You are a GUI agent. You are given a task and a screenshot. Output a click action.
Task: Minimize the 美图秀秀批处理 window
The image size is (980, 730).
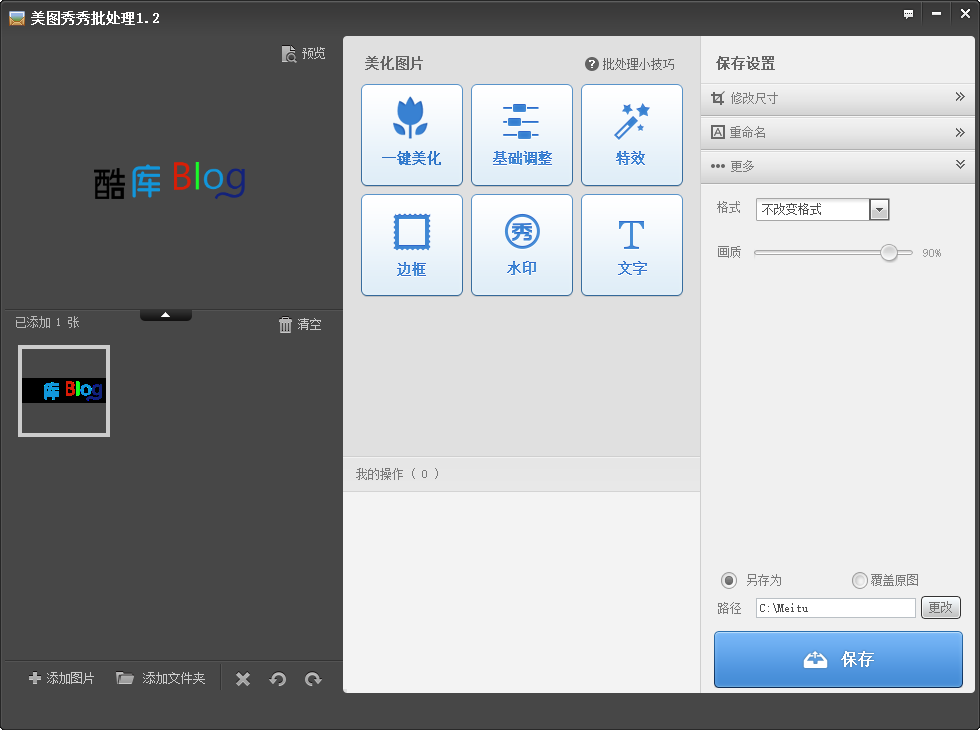[936, 14]
